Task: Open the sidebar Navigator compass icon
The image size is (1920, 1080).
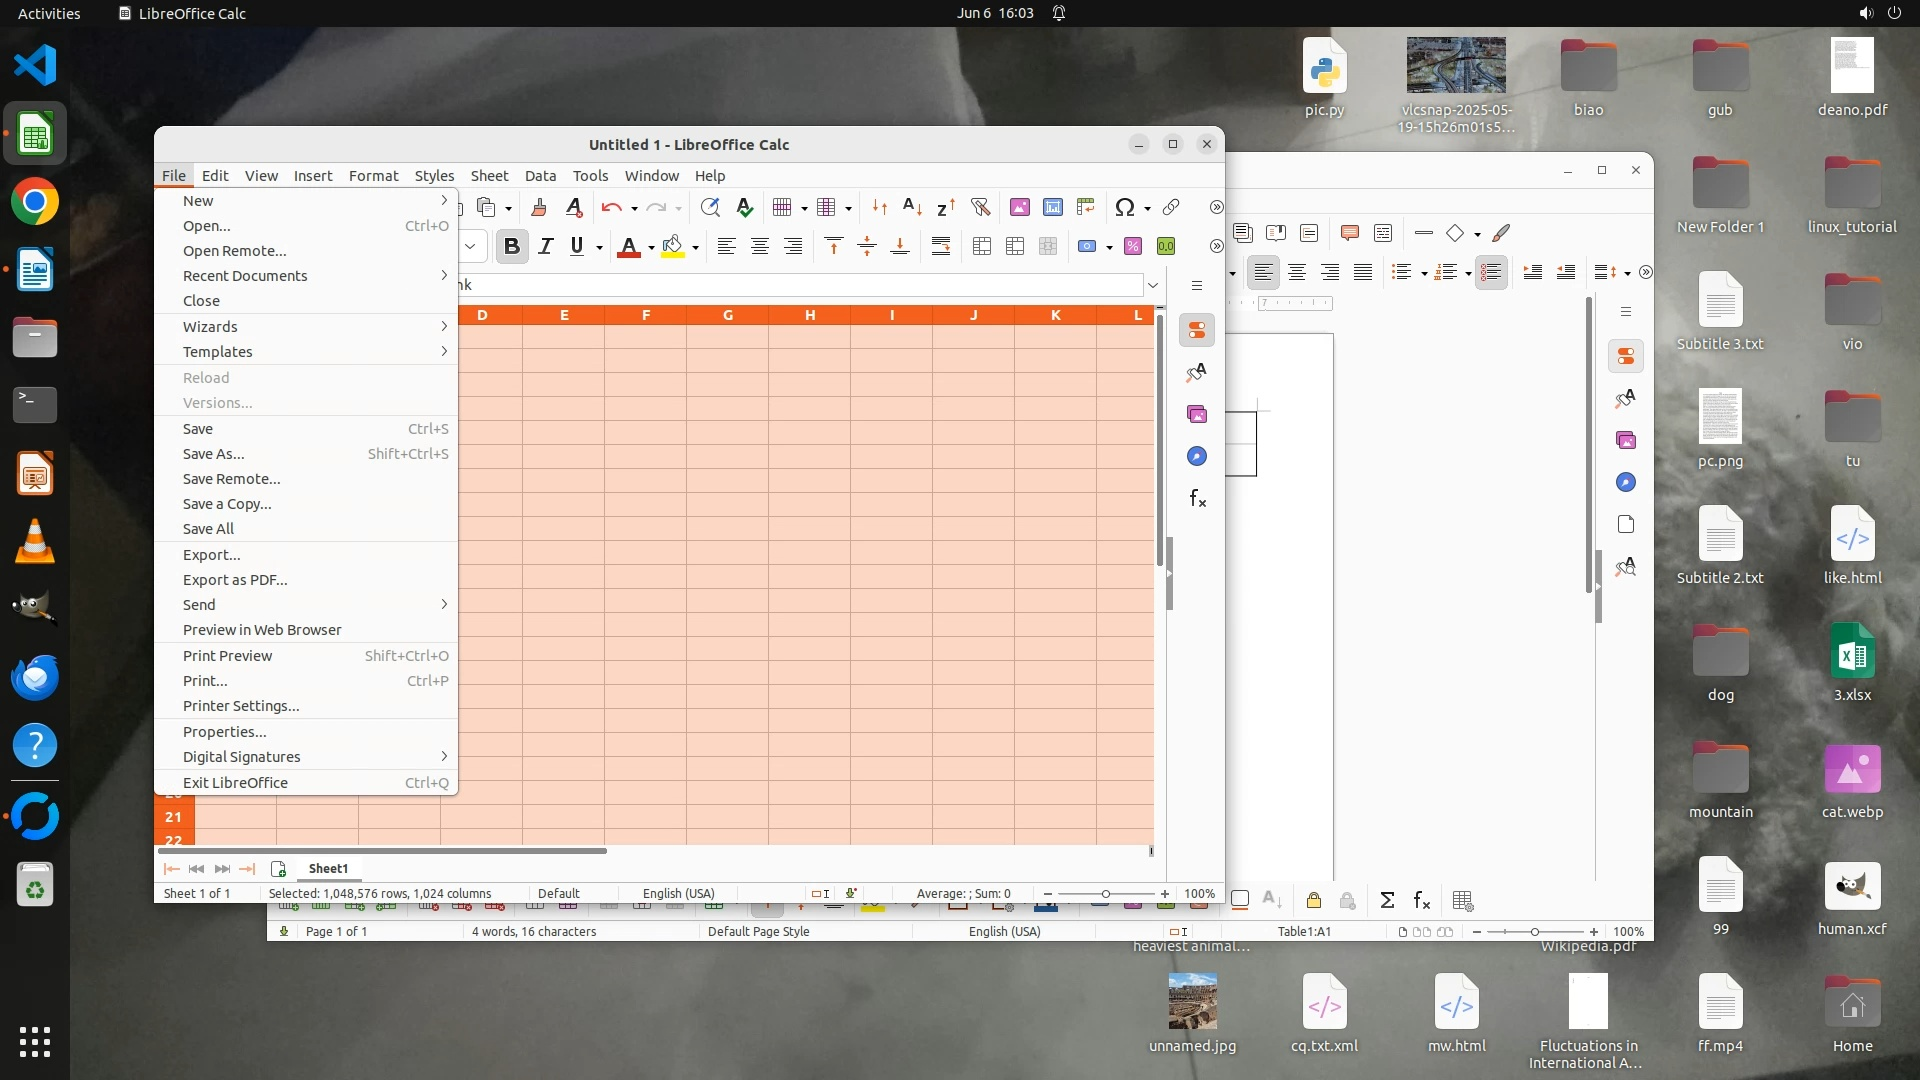Action: click(1197, 457)
